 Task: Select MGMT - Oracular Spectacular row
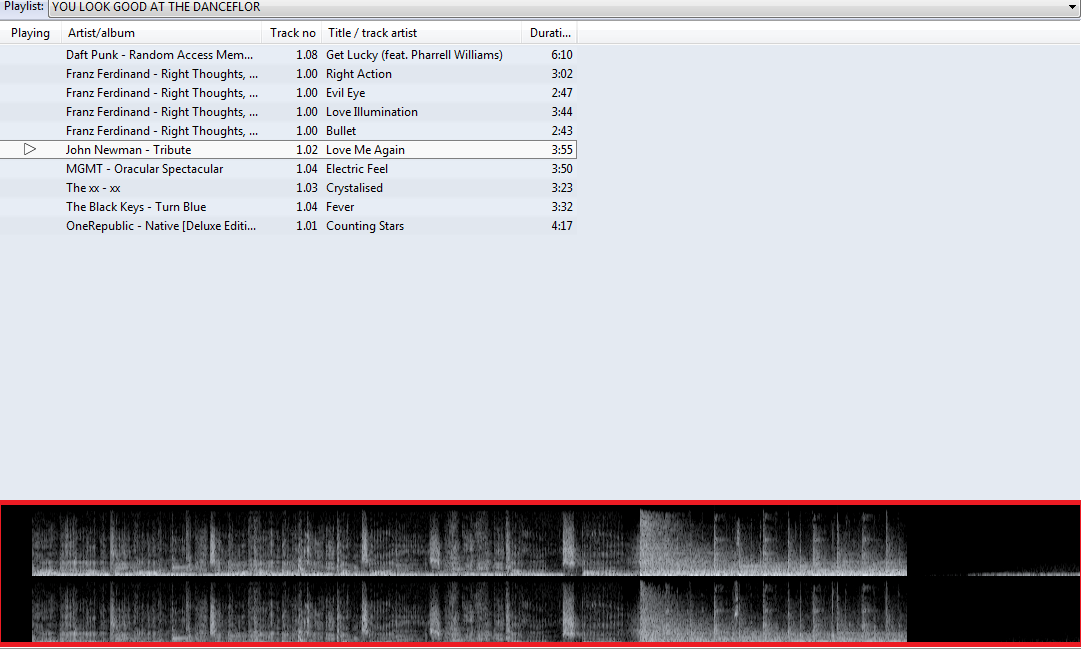[288, 169]
